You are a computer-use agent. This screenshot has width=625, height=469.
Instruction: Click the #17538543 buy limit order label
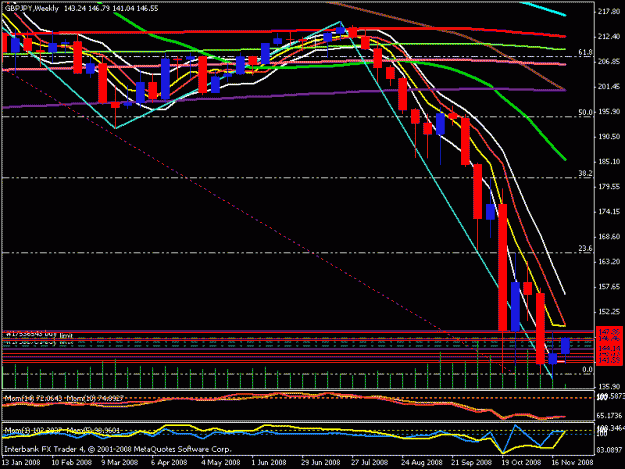[x=39, y=334]
